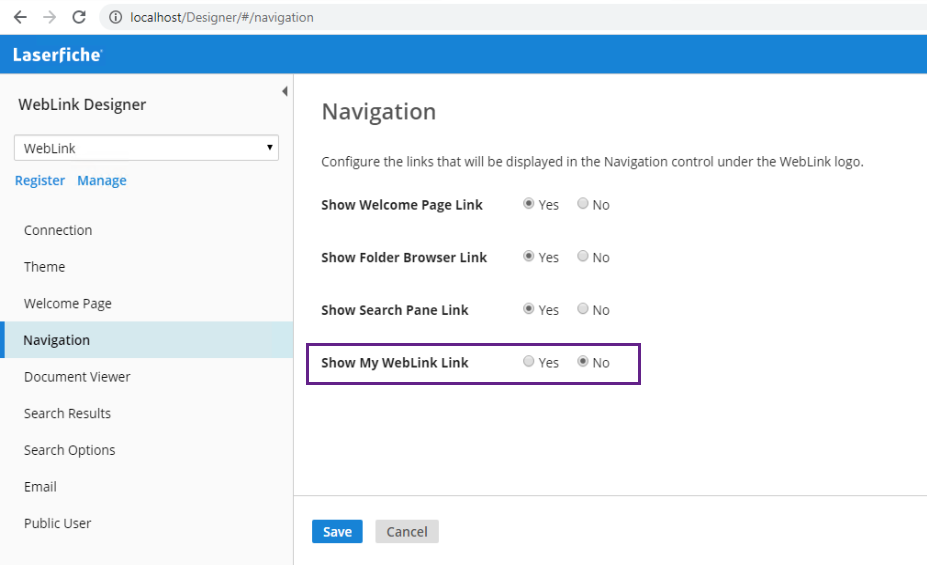Image resolution: width=927 pixels, height=565 pixels.
Task: Select Yes for Show My WebLink Link
Action: tap(529, 361)
